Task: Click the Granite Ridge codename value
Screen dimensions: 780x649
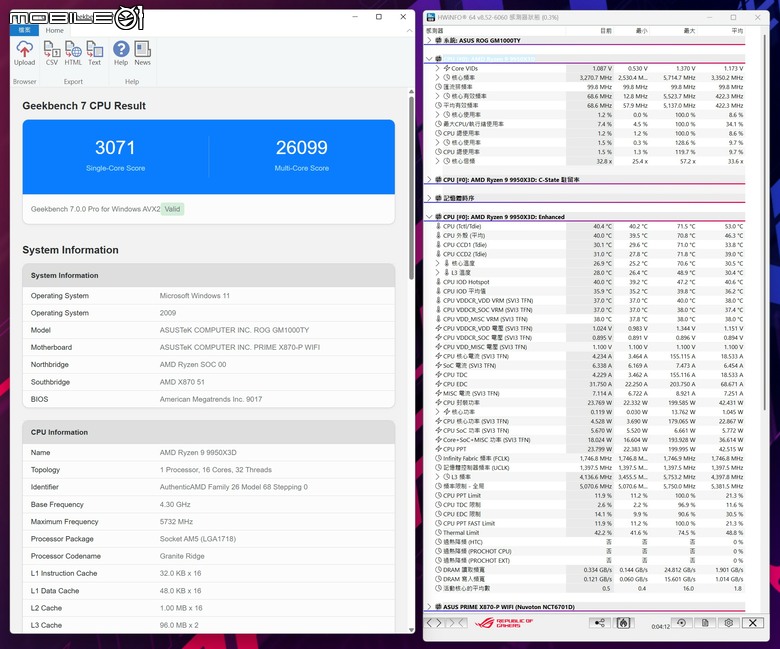Action: [182, 556]
